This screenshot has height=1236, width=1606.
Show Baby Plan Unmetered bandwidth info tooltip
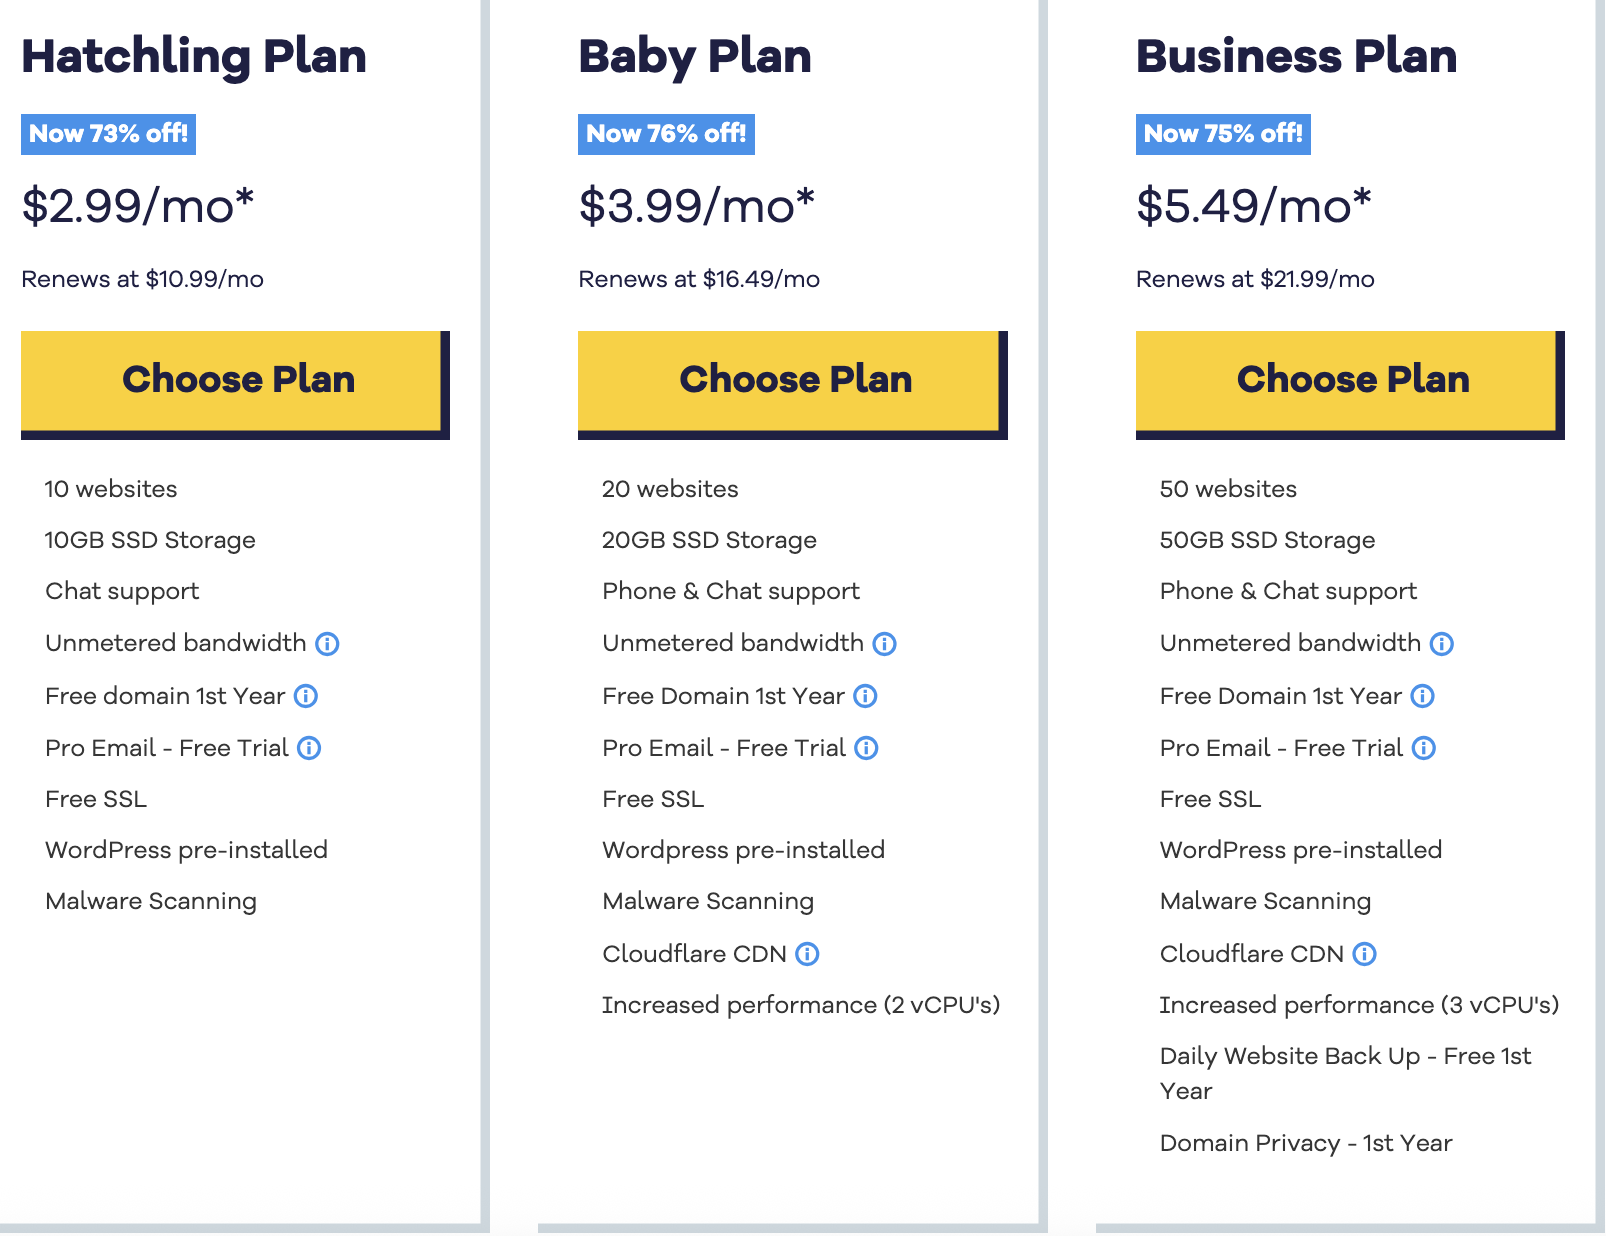884,644
